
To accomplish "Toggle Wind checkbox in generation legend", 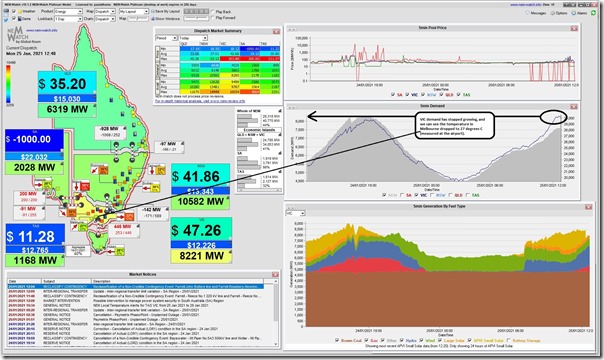I will click(x=421, y=340).
